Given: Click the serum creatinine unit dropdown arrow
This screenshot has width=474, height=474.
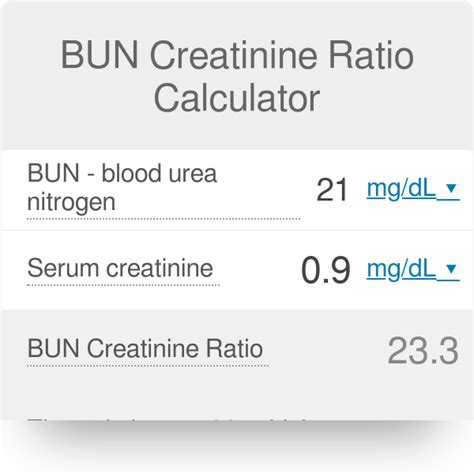Looking at the screenshot, I should pos(451,268).
